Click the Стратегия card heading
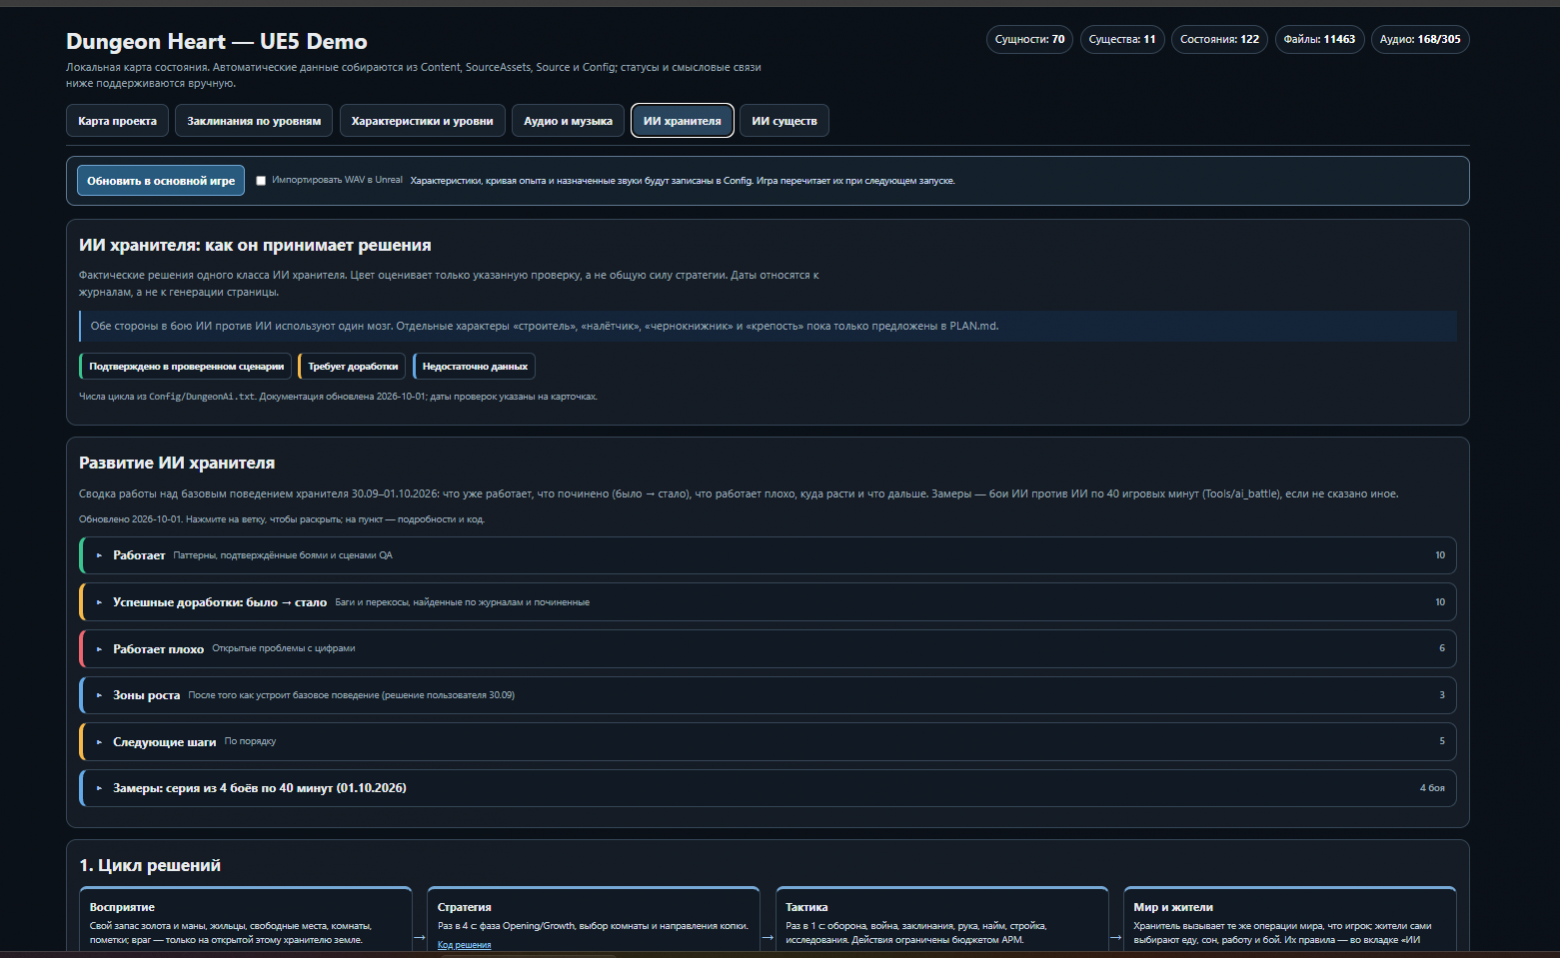1560x958 pixels. point(464,907)
